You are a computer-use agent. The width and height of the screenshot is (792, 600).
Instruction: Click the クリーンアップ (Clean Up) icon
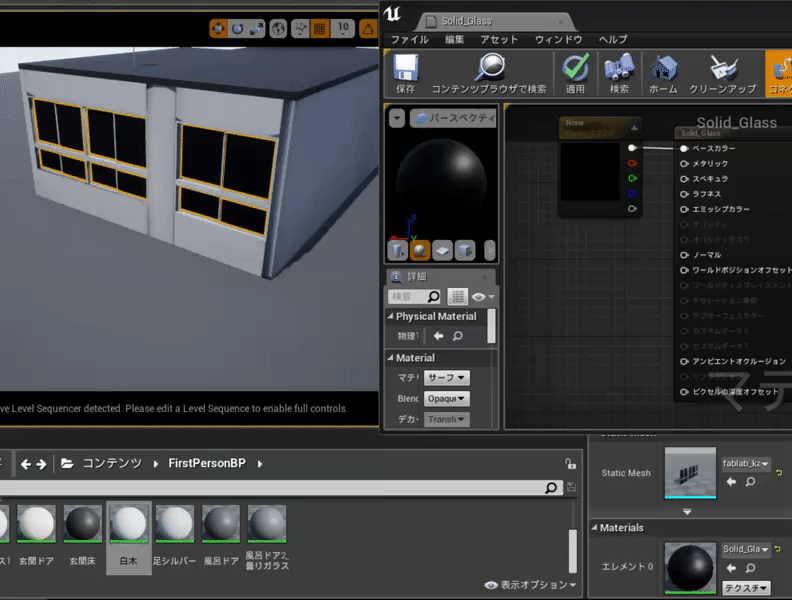coord(722,69)
